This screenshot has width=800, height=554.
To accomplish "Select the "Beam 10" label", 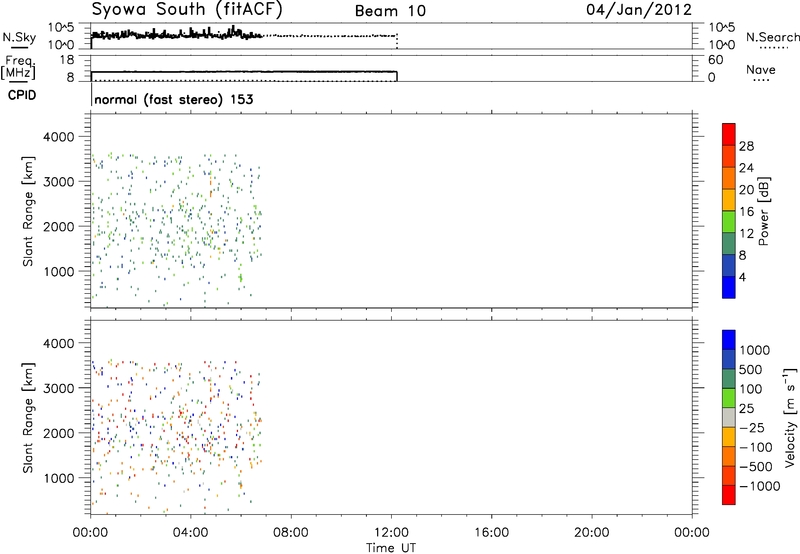I will coord(390,11).
